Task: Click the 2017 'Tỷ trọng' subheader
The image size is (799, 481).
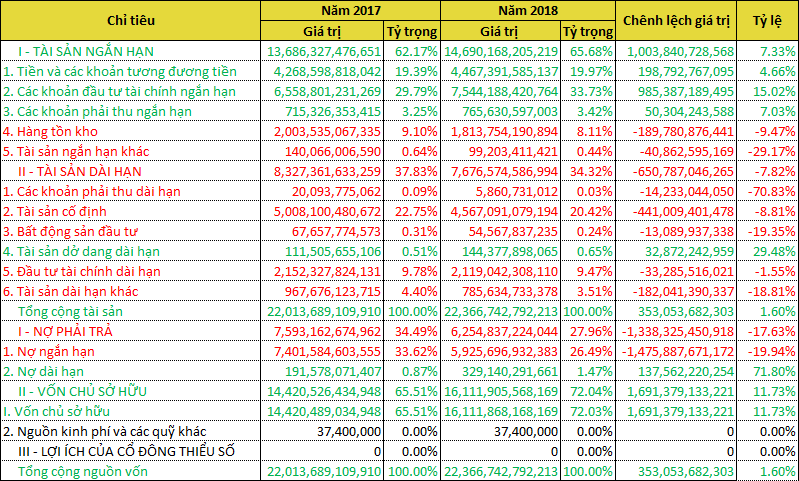Action: point(412,31)
